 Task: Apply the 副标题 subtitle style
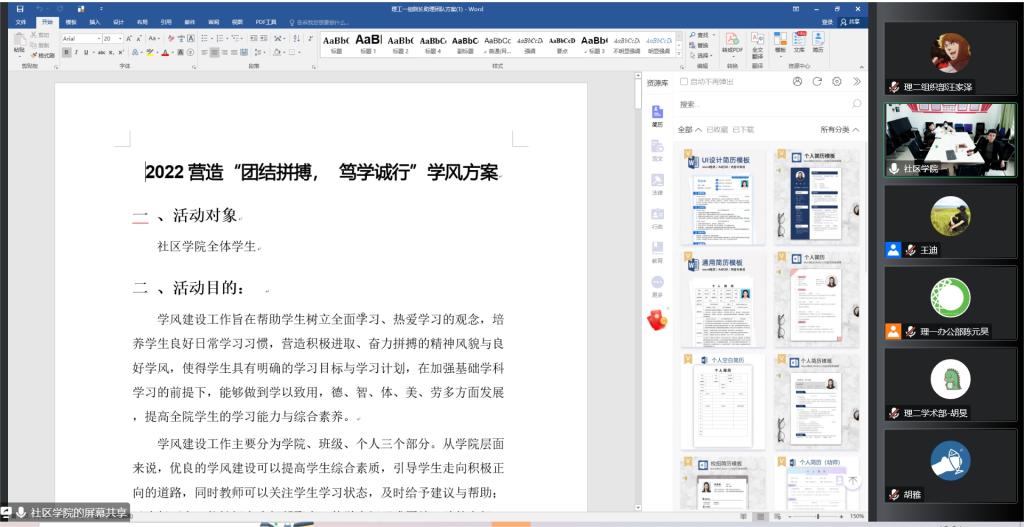tap(465, 44)
